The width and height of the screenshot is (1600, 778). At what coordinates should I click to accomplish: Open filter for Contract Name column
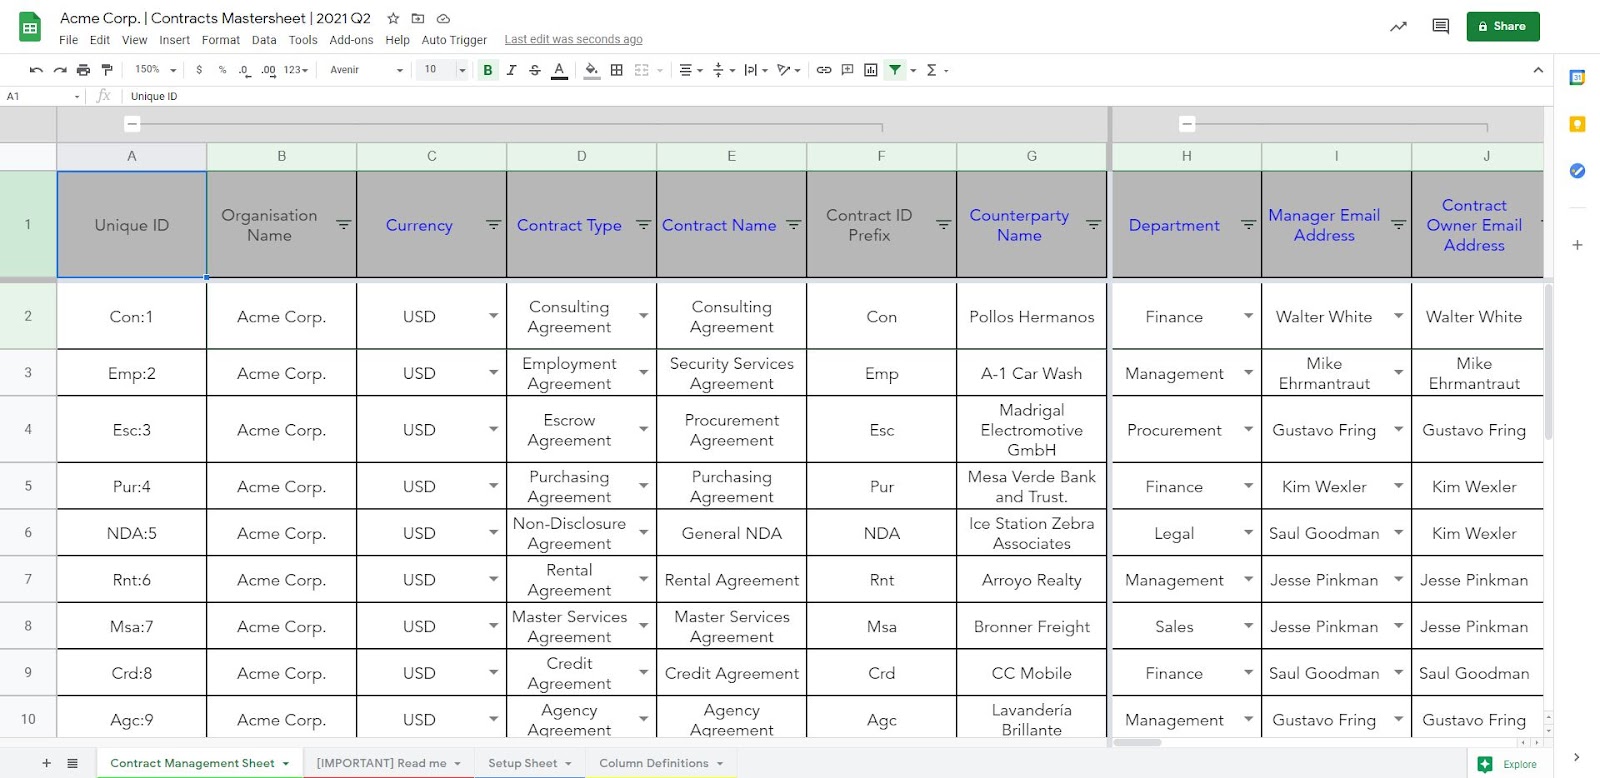tap(793, 225)
